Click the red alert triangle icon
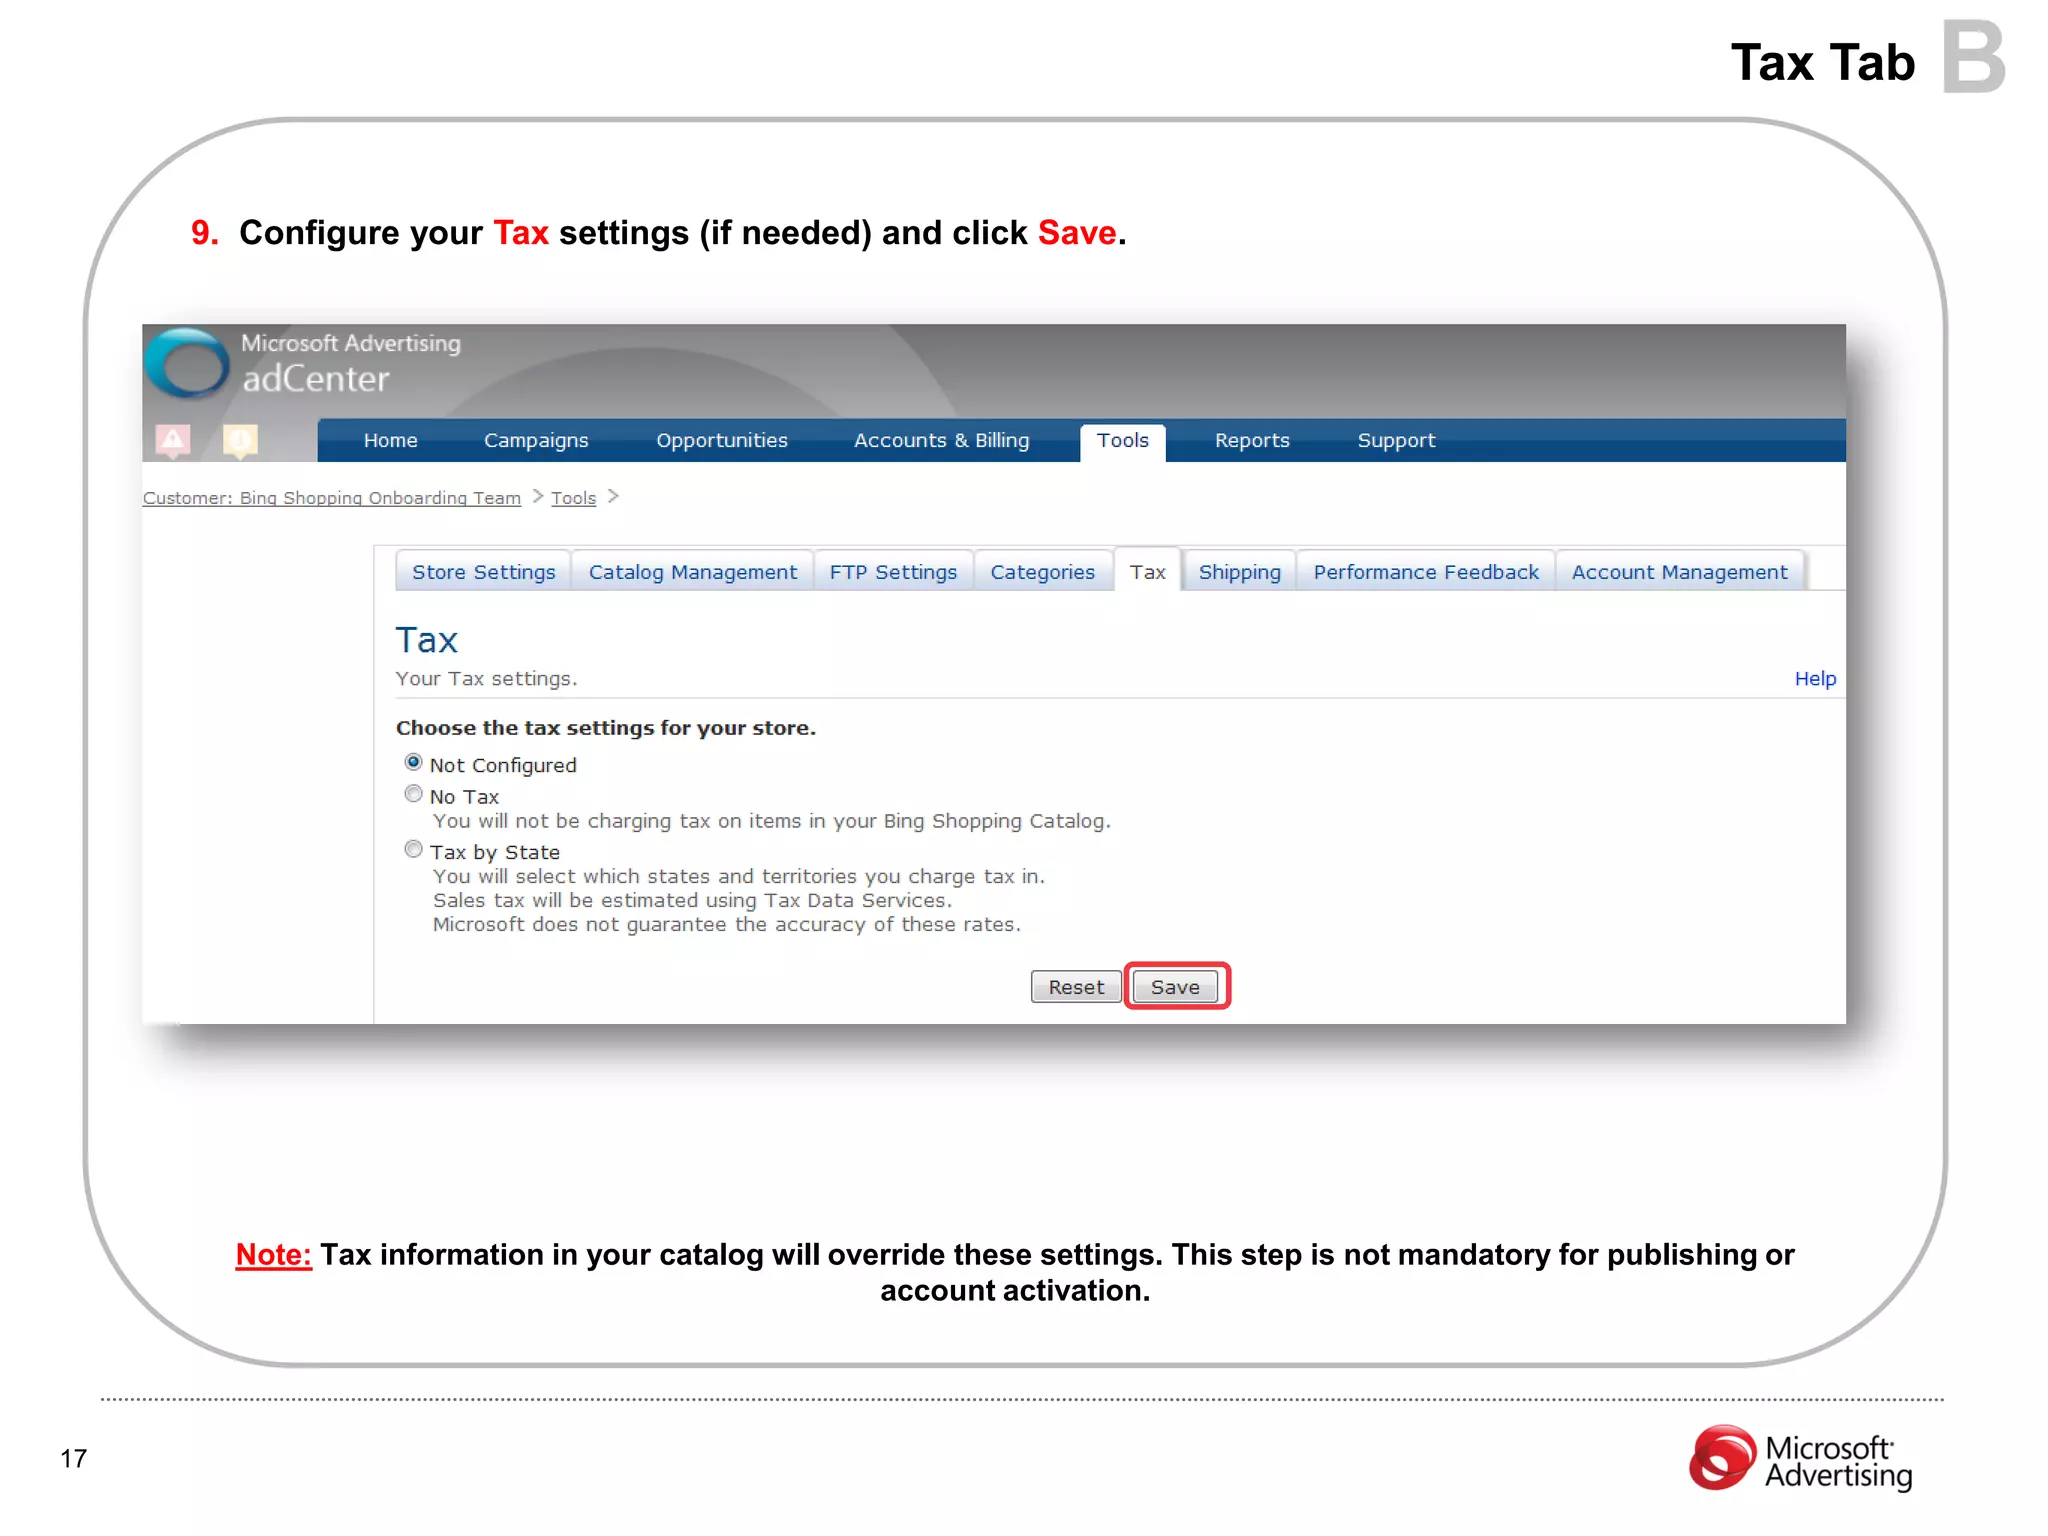 click(x=173, y=441)
